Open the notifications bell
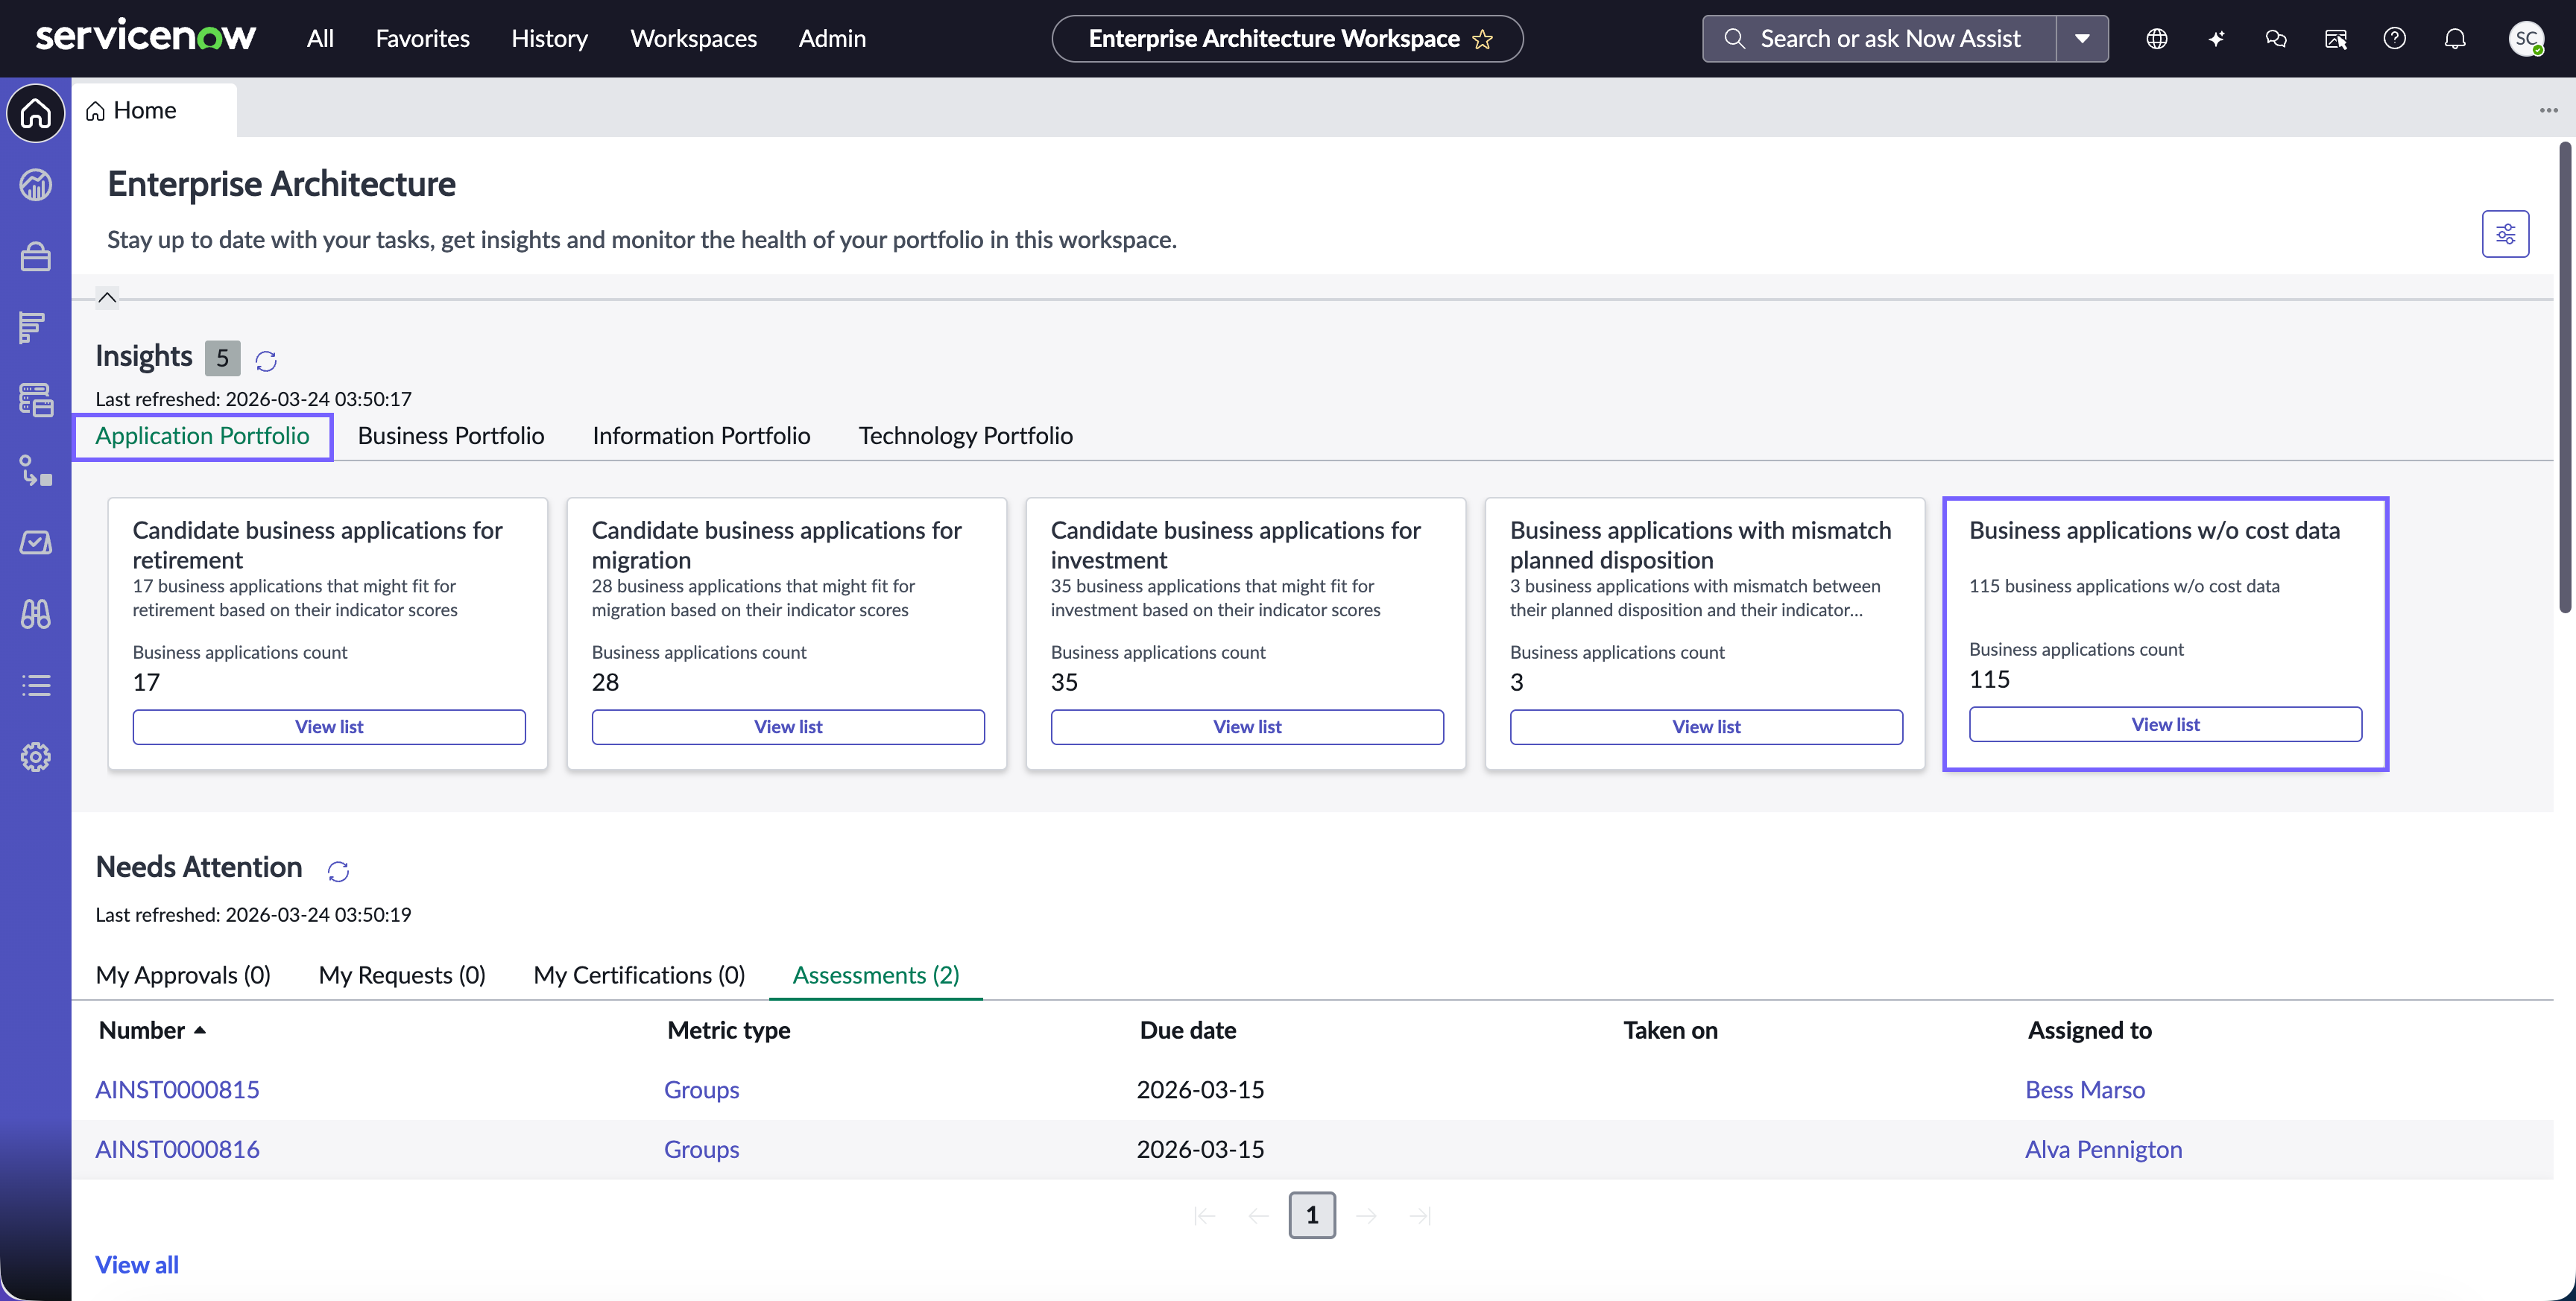This screenshot has width=2576, height=1301. [x=2455, y=39]
